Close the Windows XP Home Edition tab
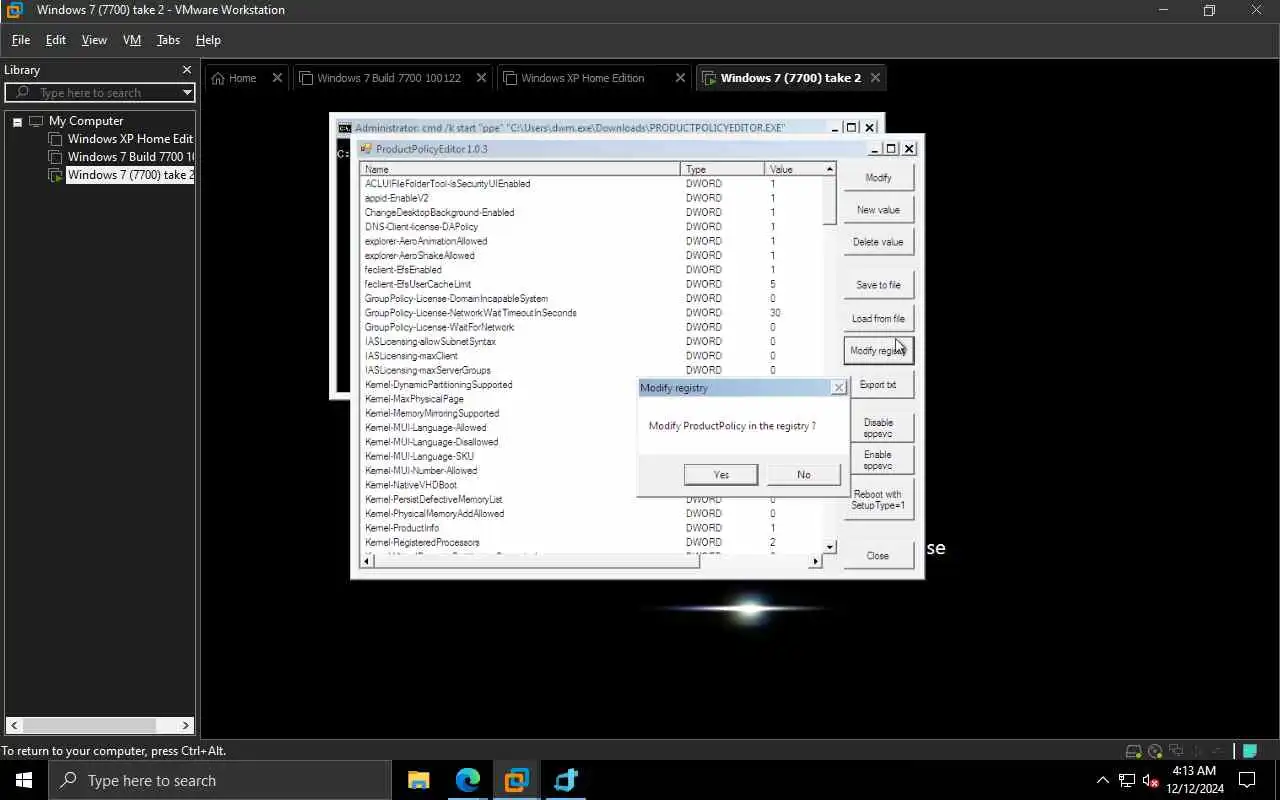The image size is (1280, 800). 680,78
